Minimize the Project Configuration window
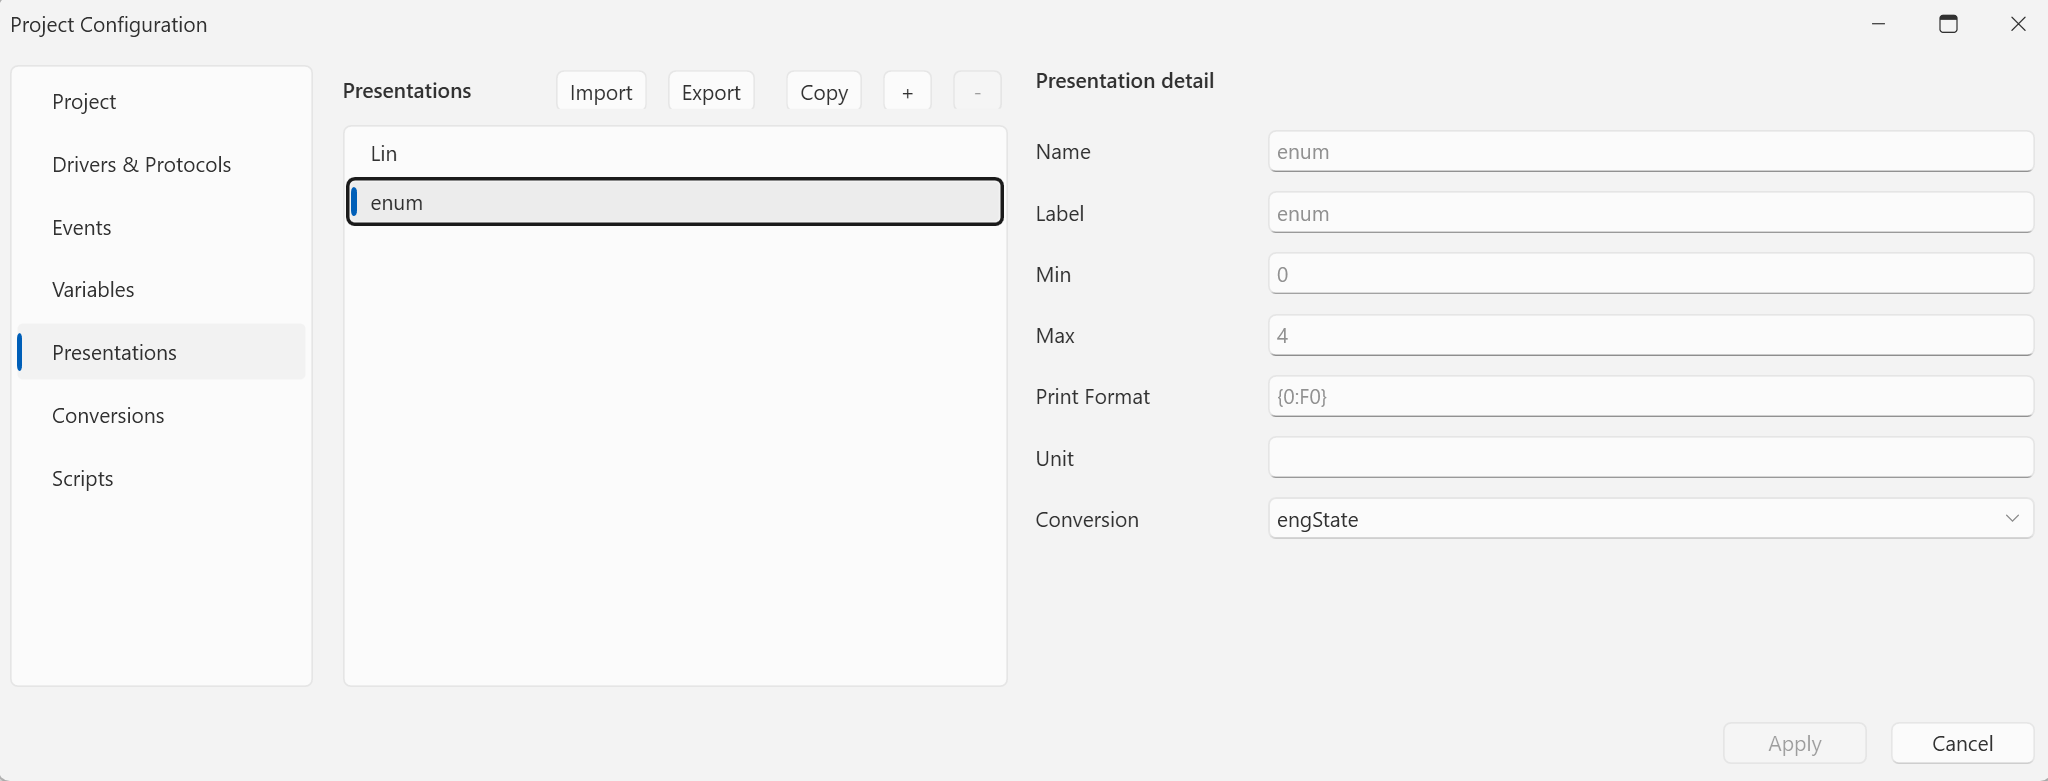 coord(1878,24)
